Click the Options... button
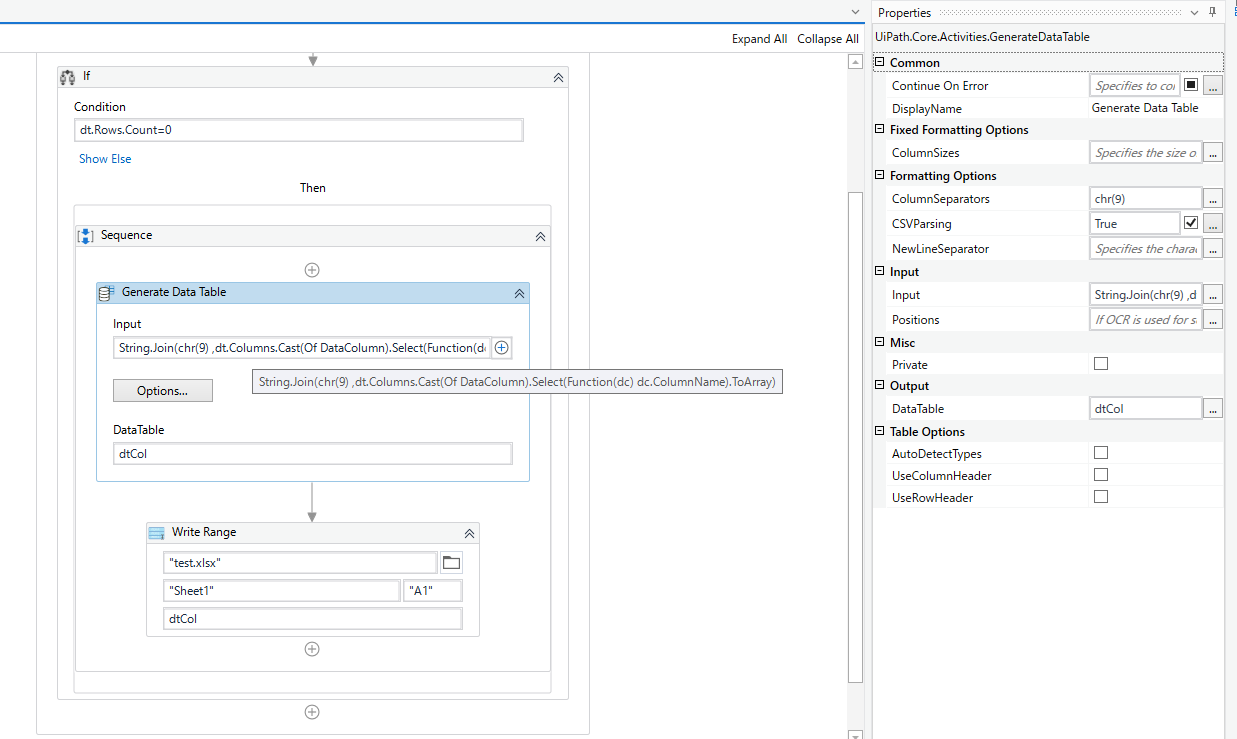This screenshot has width=1237, height=739. click(162, 390)
